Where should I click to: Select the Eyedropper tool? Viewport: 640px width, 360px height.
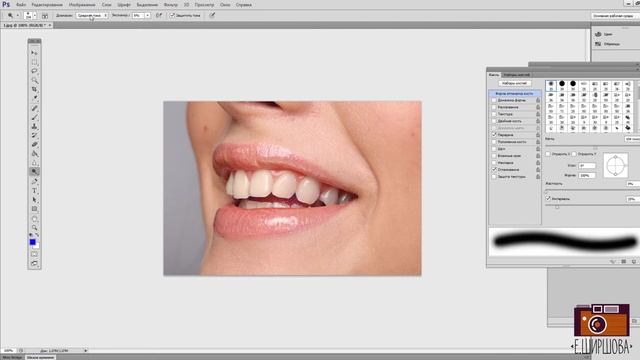34,98
